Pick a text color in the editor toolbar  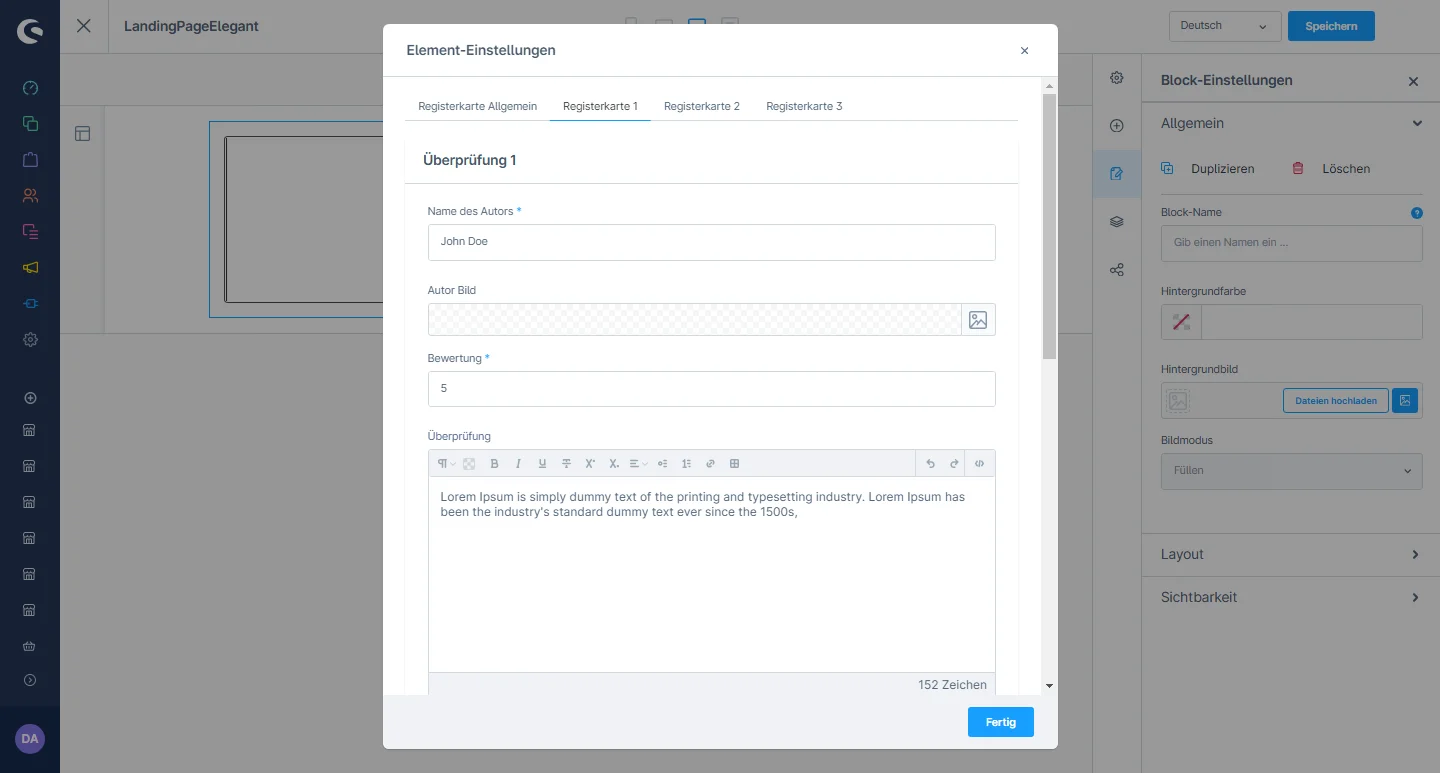(x=469, y=464)
